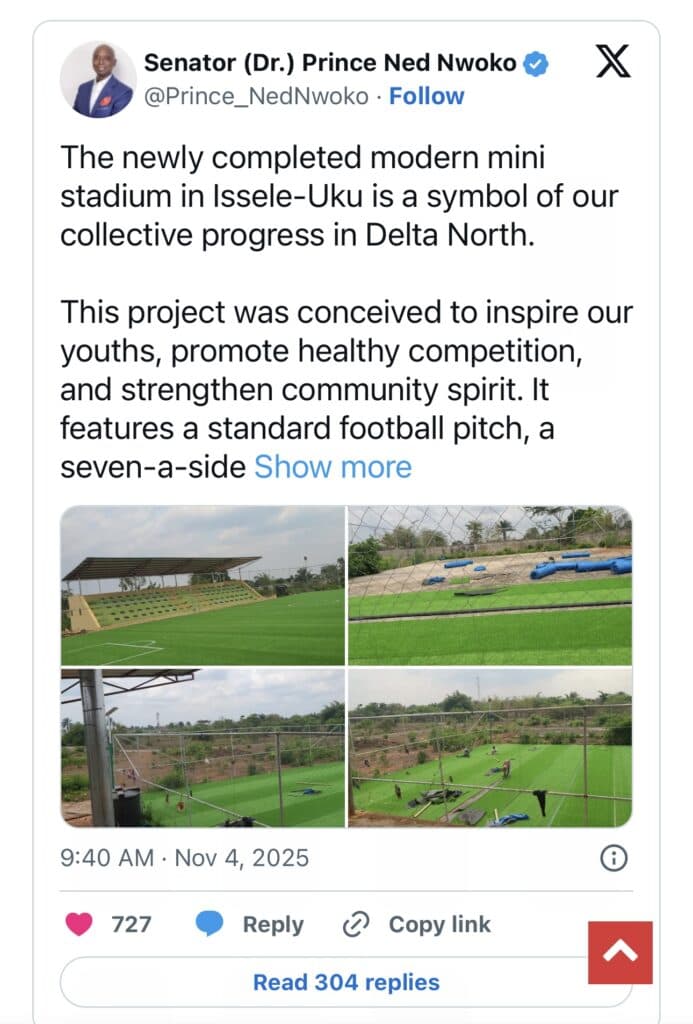Image resolution: width=693 pixels, height=1024 pixels.
Task: Like the tweet with heart icon
Action: coord(79,924)
